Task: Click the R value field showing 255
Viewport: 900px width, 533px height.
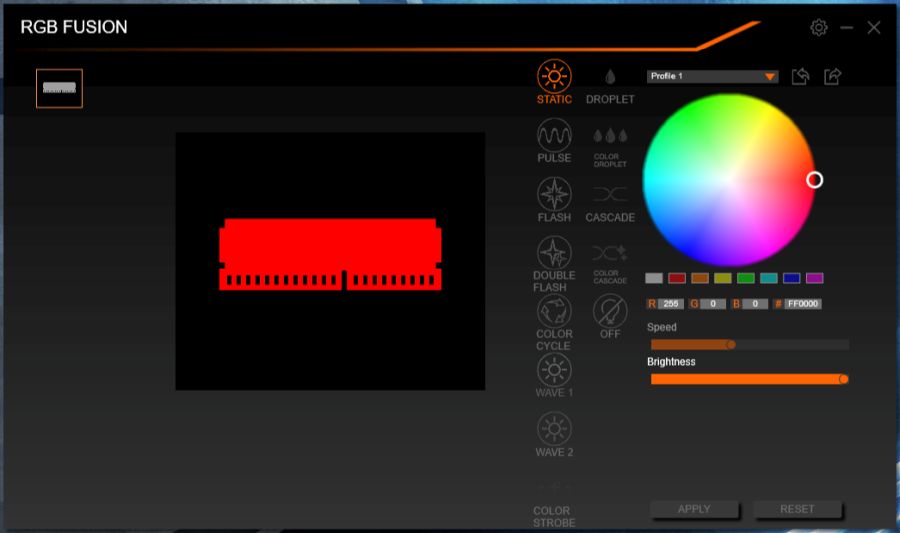Action: (x=670, y=304)
